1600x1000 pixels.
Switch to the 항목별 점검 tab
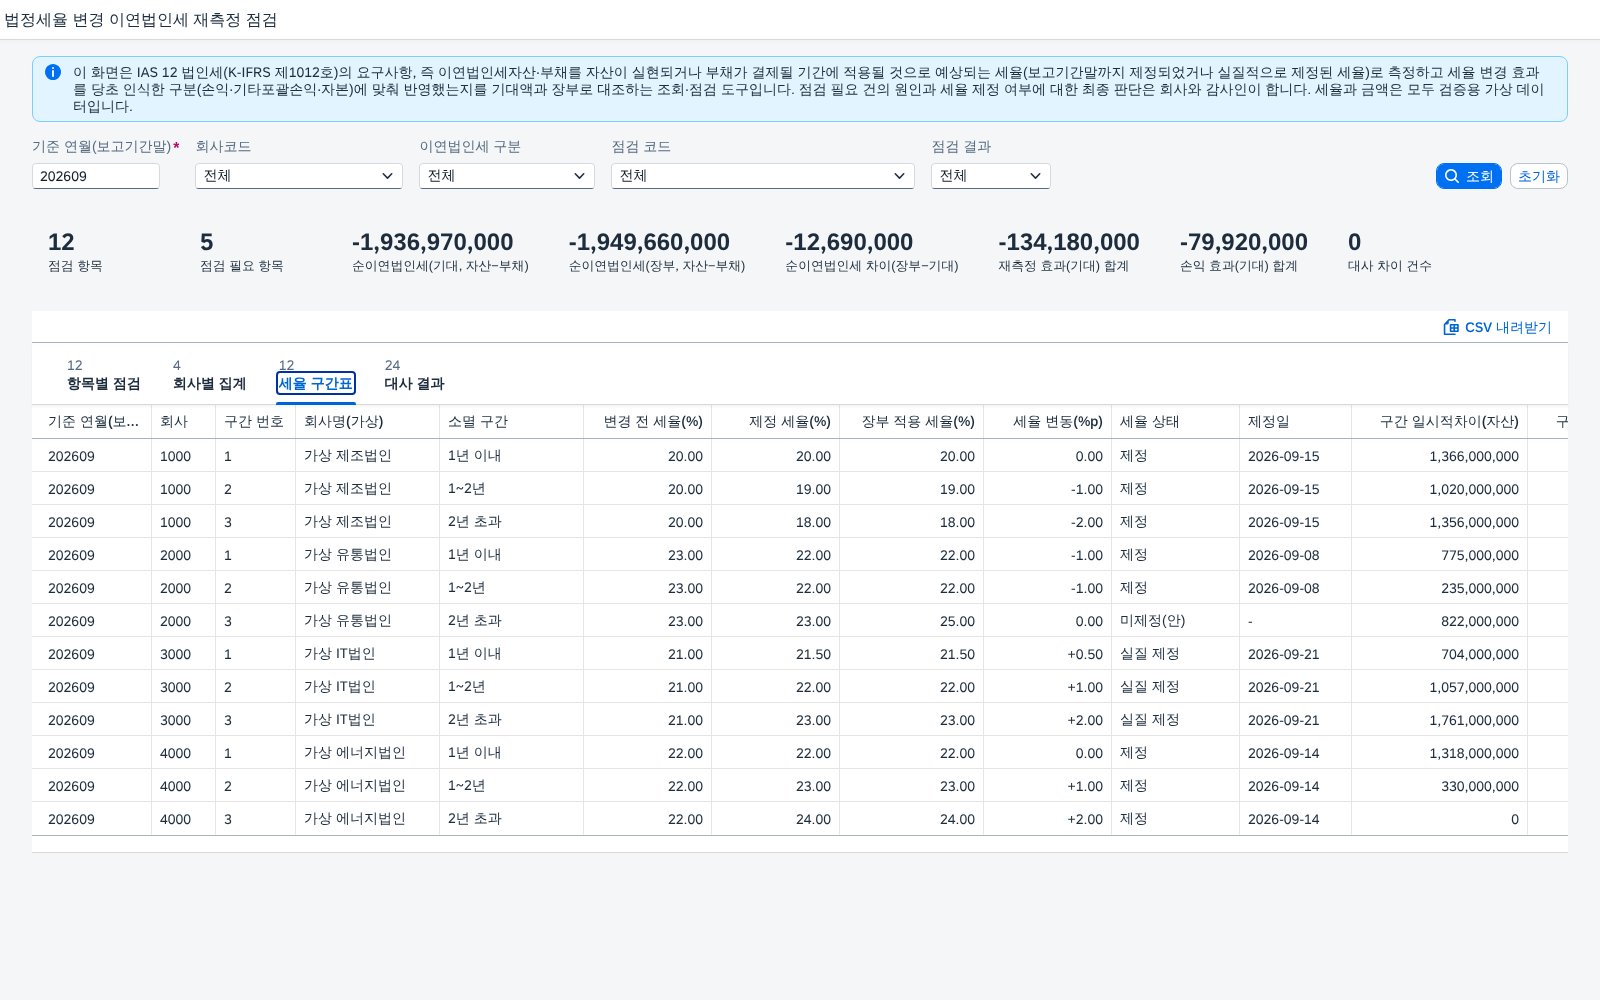[x=103, y=383]
